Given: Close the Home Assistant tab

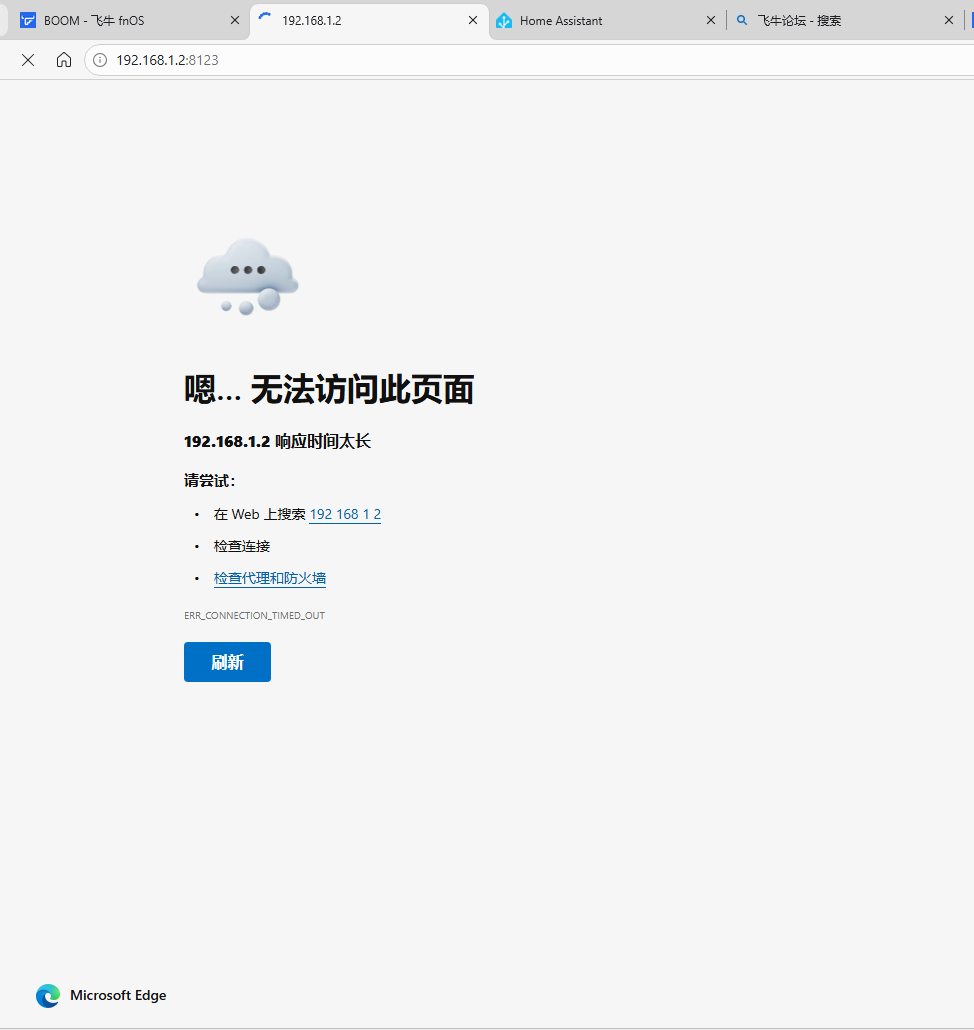Looking at the screenshot, I should tap(711, 20).
